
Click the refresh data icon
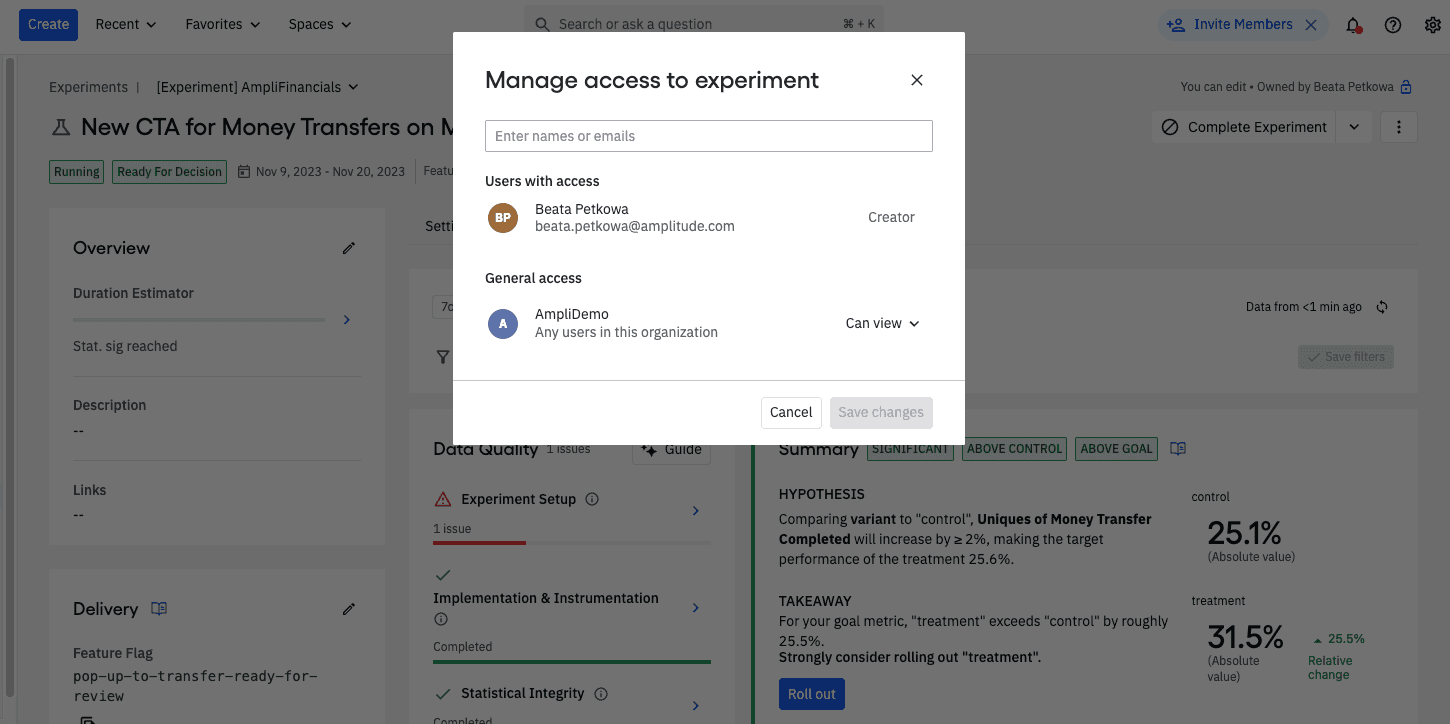coord(1382,307)
